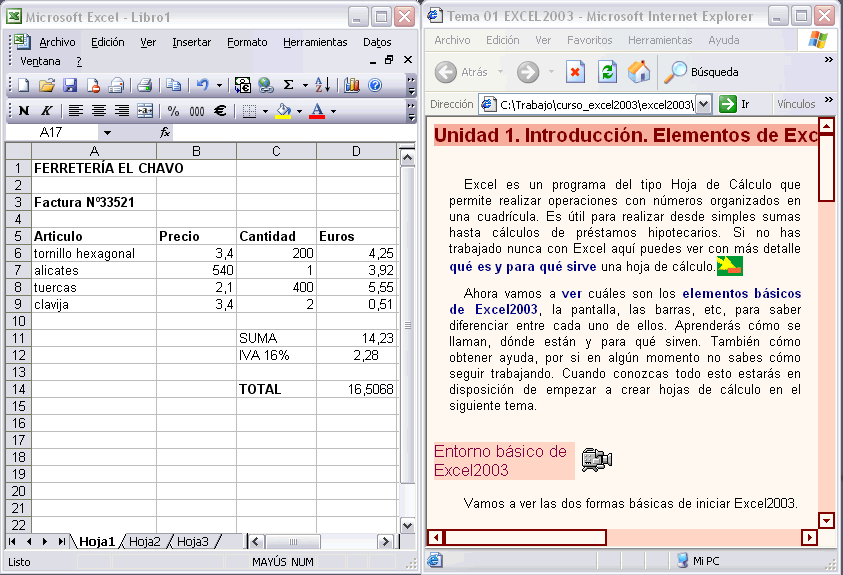The width and height of the screenshot is (843, 575).
Task: Open the Formato menu in Excel
Action: 247,42
